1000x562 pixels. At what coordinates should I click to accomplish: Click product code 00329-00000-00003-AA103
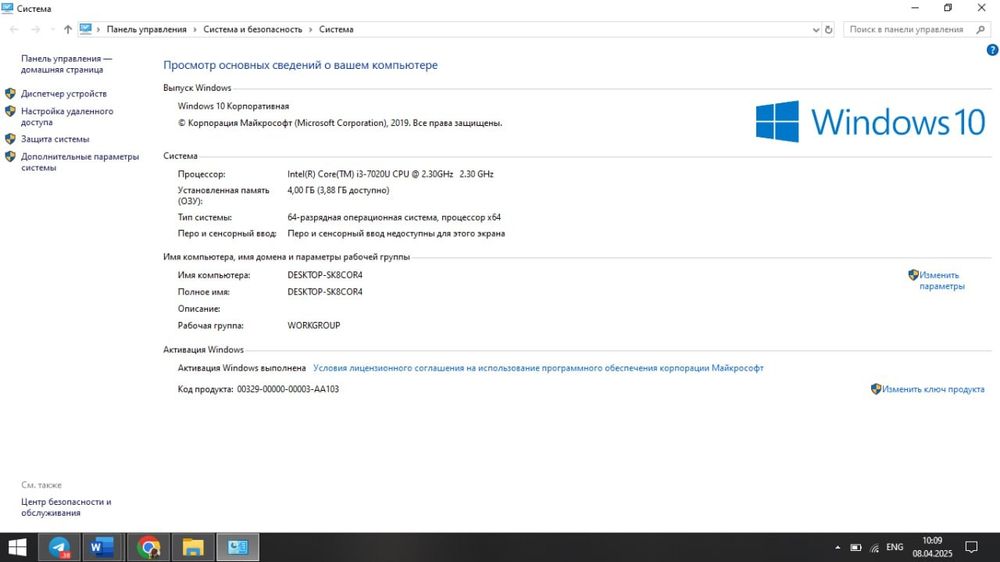[288, 389]
